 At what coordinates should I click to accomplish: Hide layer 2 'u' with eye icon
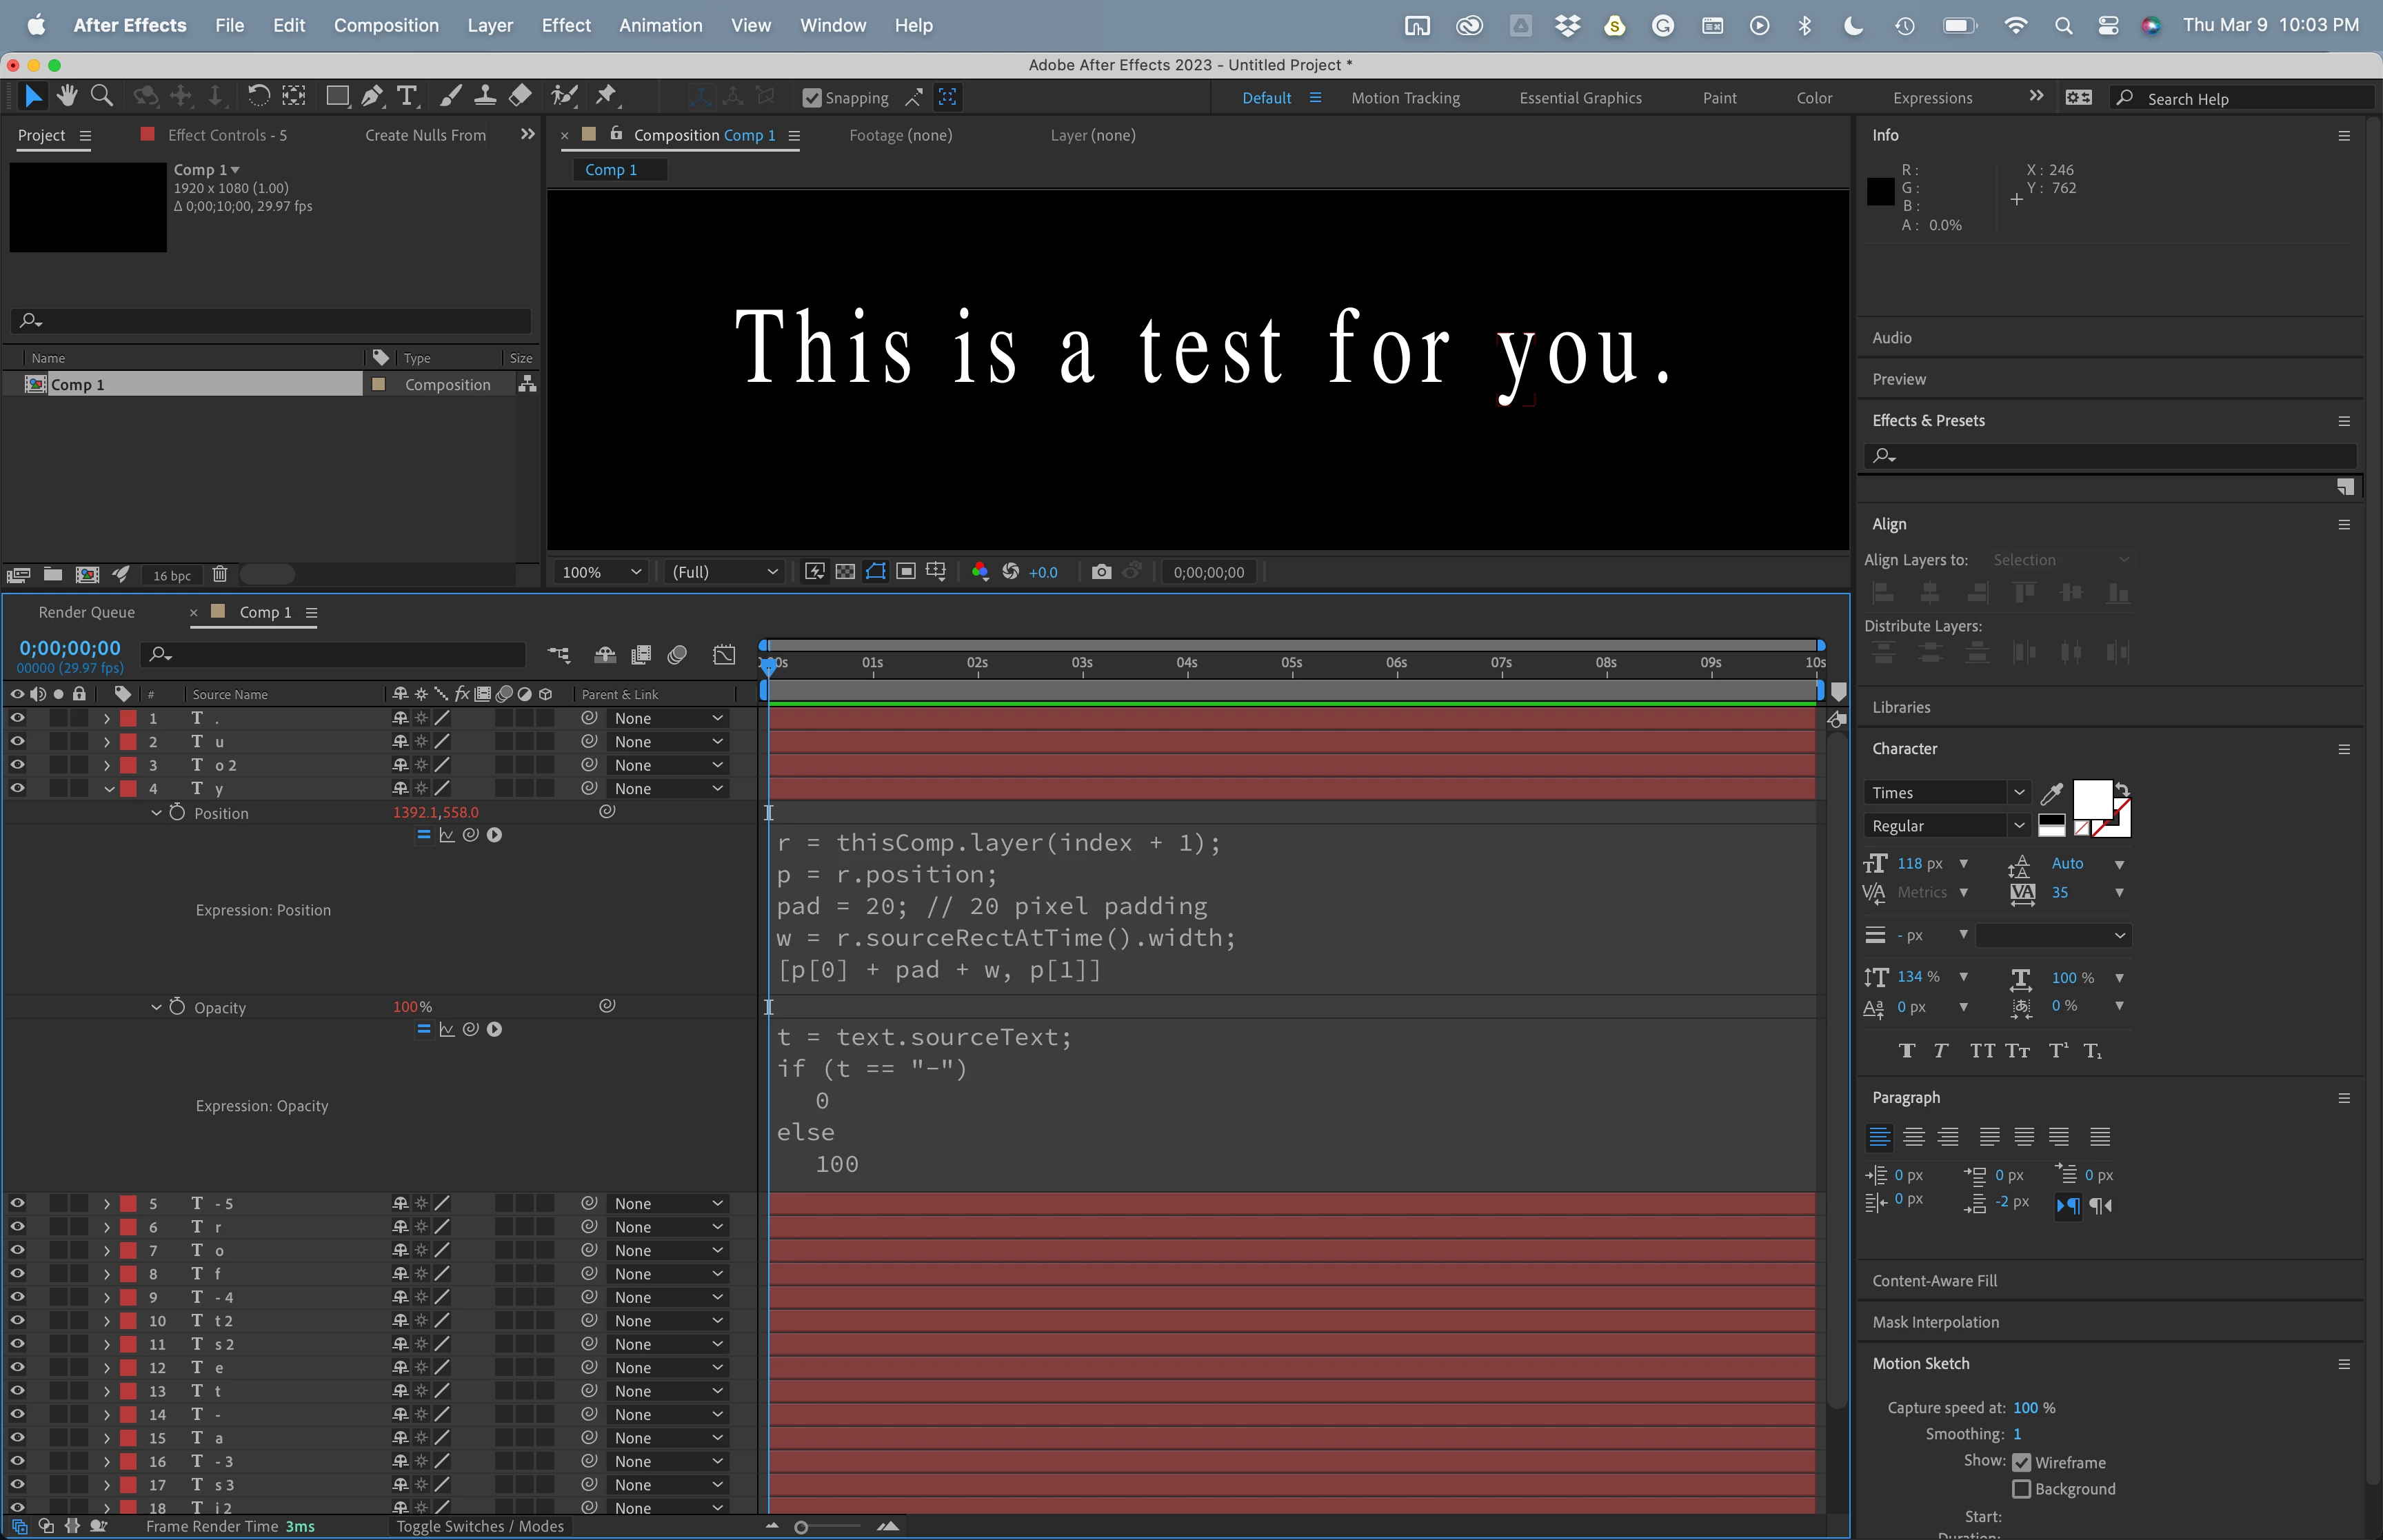tap(17, 741)
